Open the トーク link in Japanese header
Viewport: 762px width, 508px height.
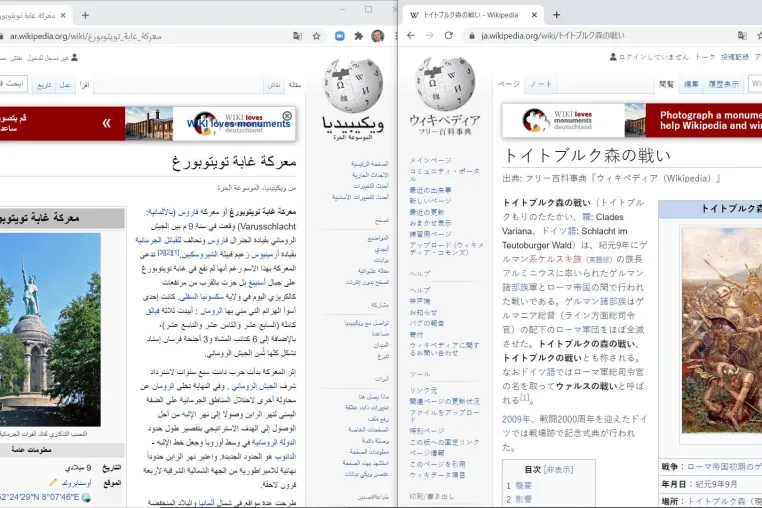(705, 57)
